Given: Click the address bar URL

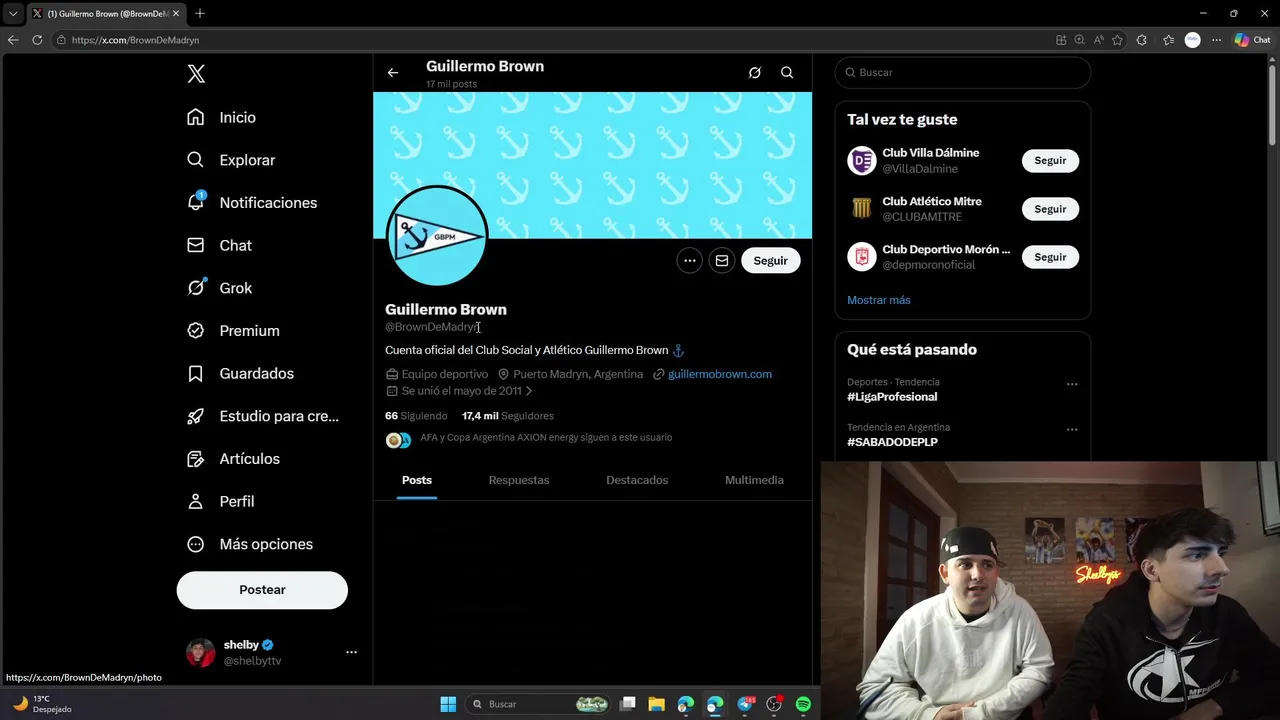Looking at the screenshot, I should coord(135,40).
